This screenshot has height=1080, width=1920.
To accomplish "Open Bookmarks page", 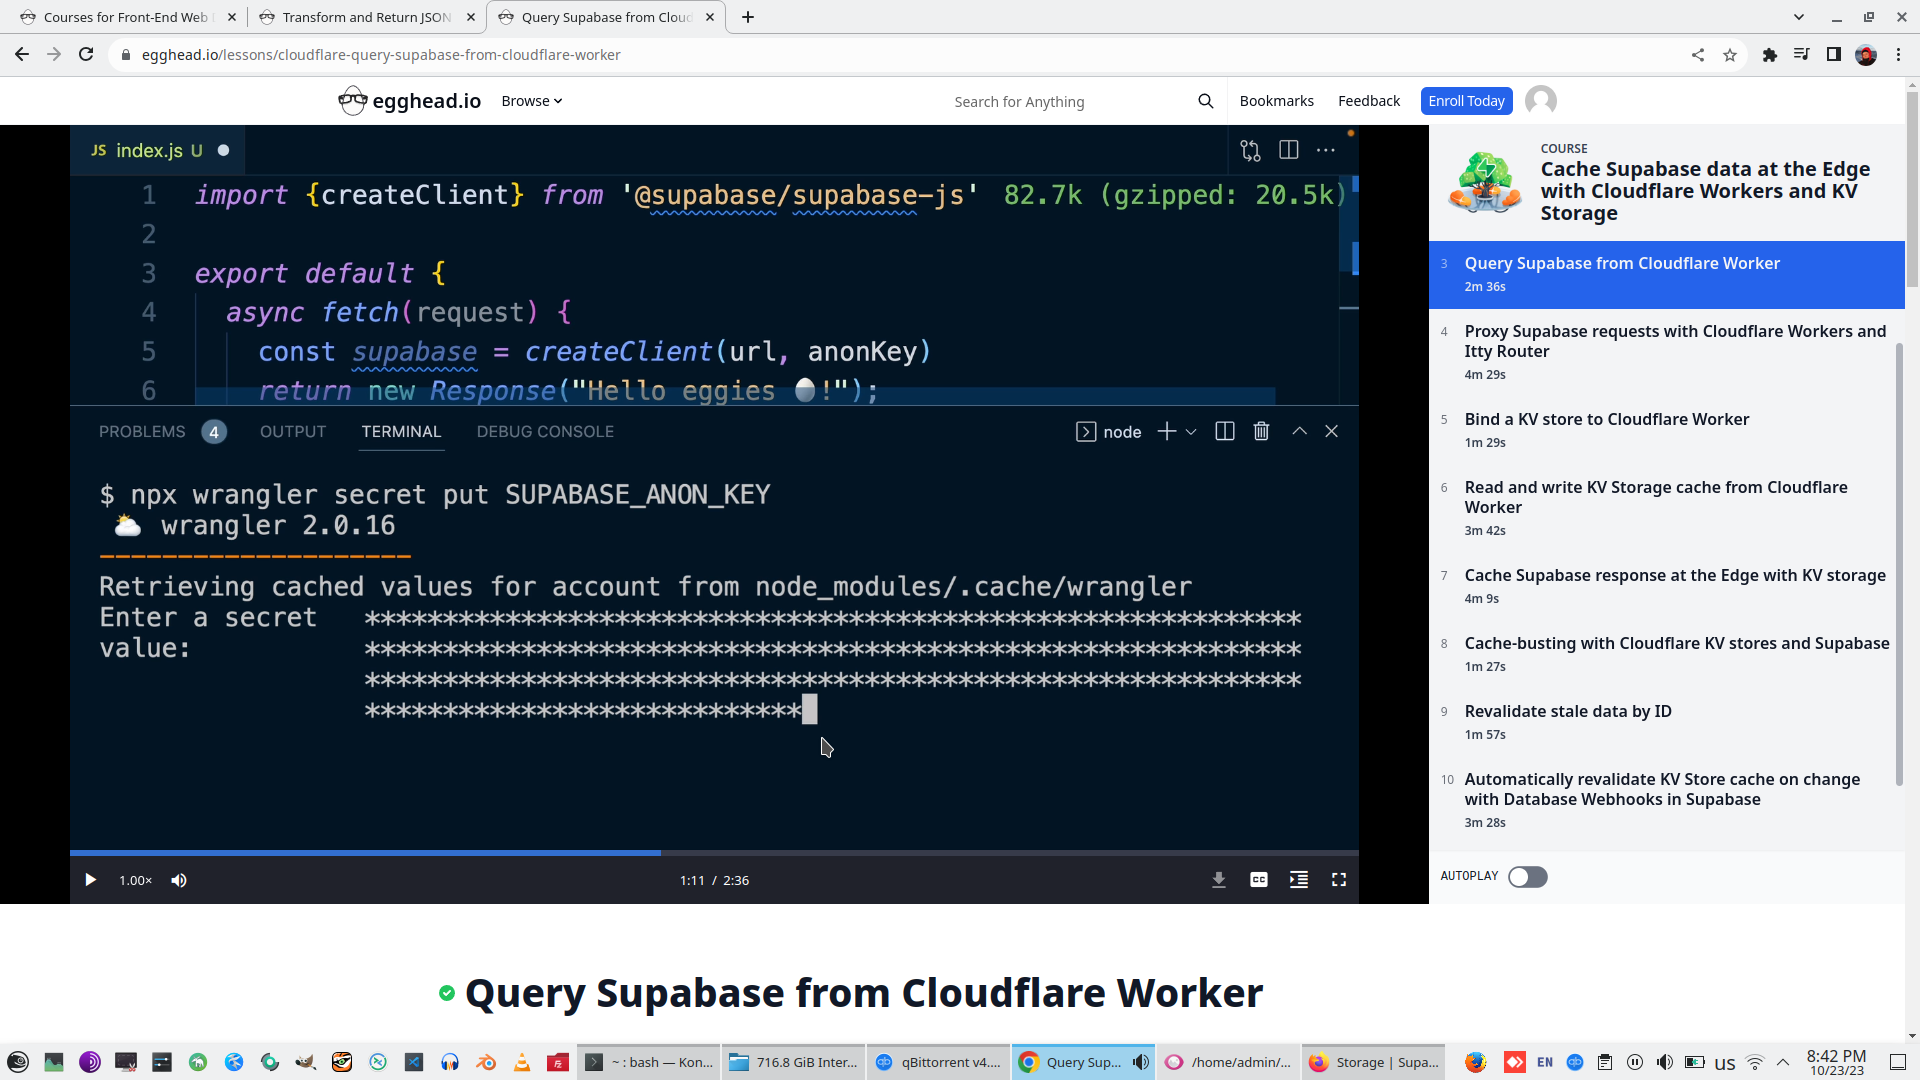I will 1276,101.
